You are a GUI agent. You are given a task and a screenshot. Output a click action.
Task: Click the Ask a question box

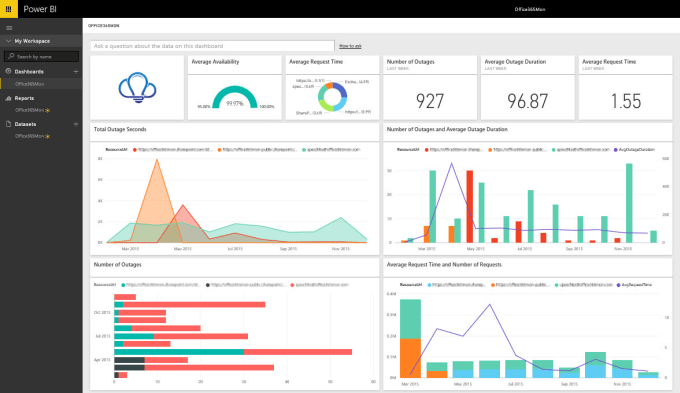[212, 46]
